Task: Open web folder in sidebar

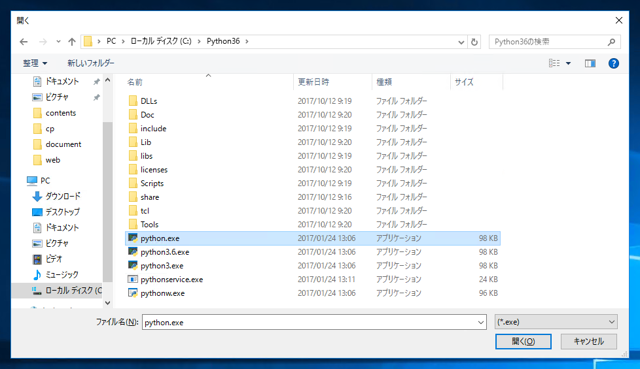Action: [x=53, y=160]
